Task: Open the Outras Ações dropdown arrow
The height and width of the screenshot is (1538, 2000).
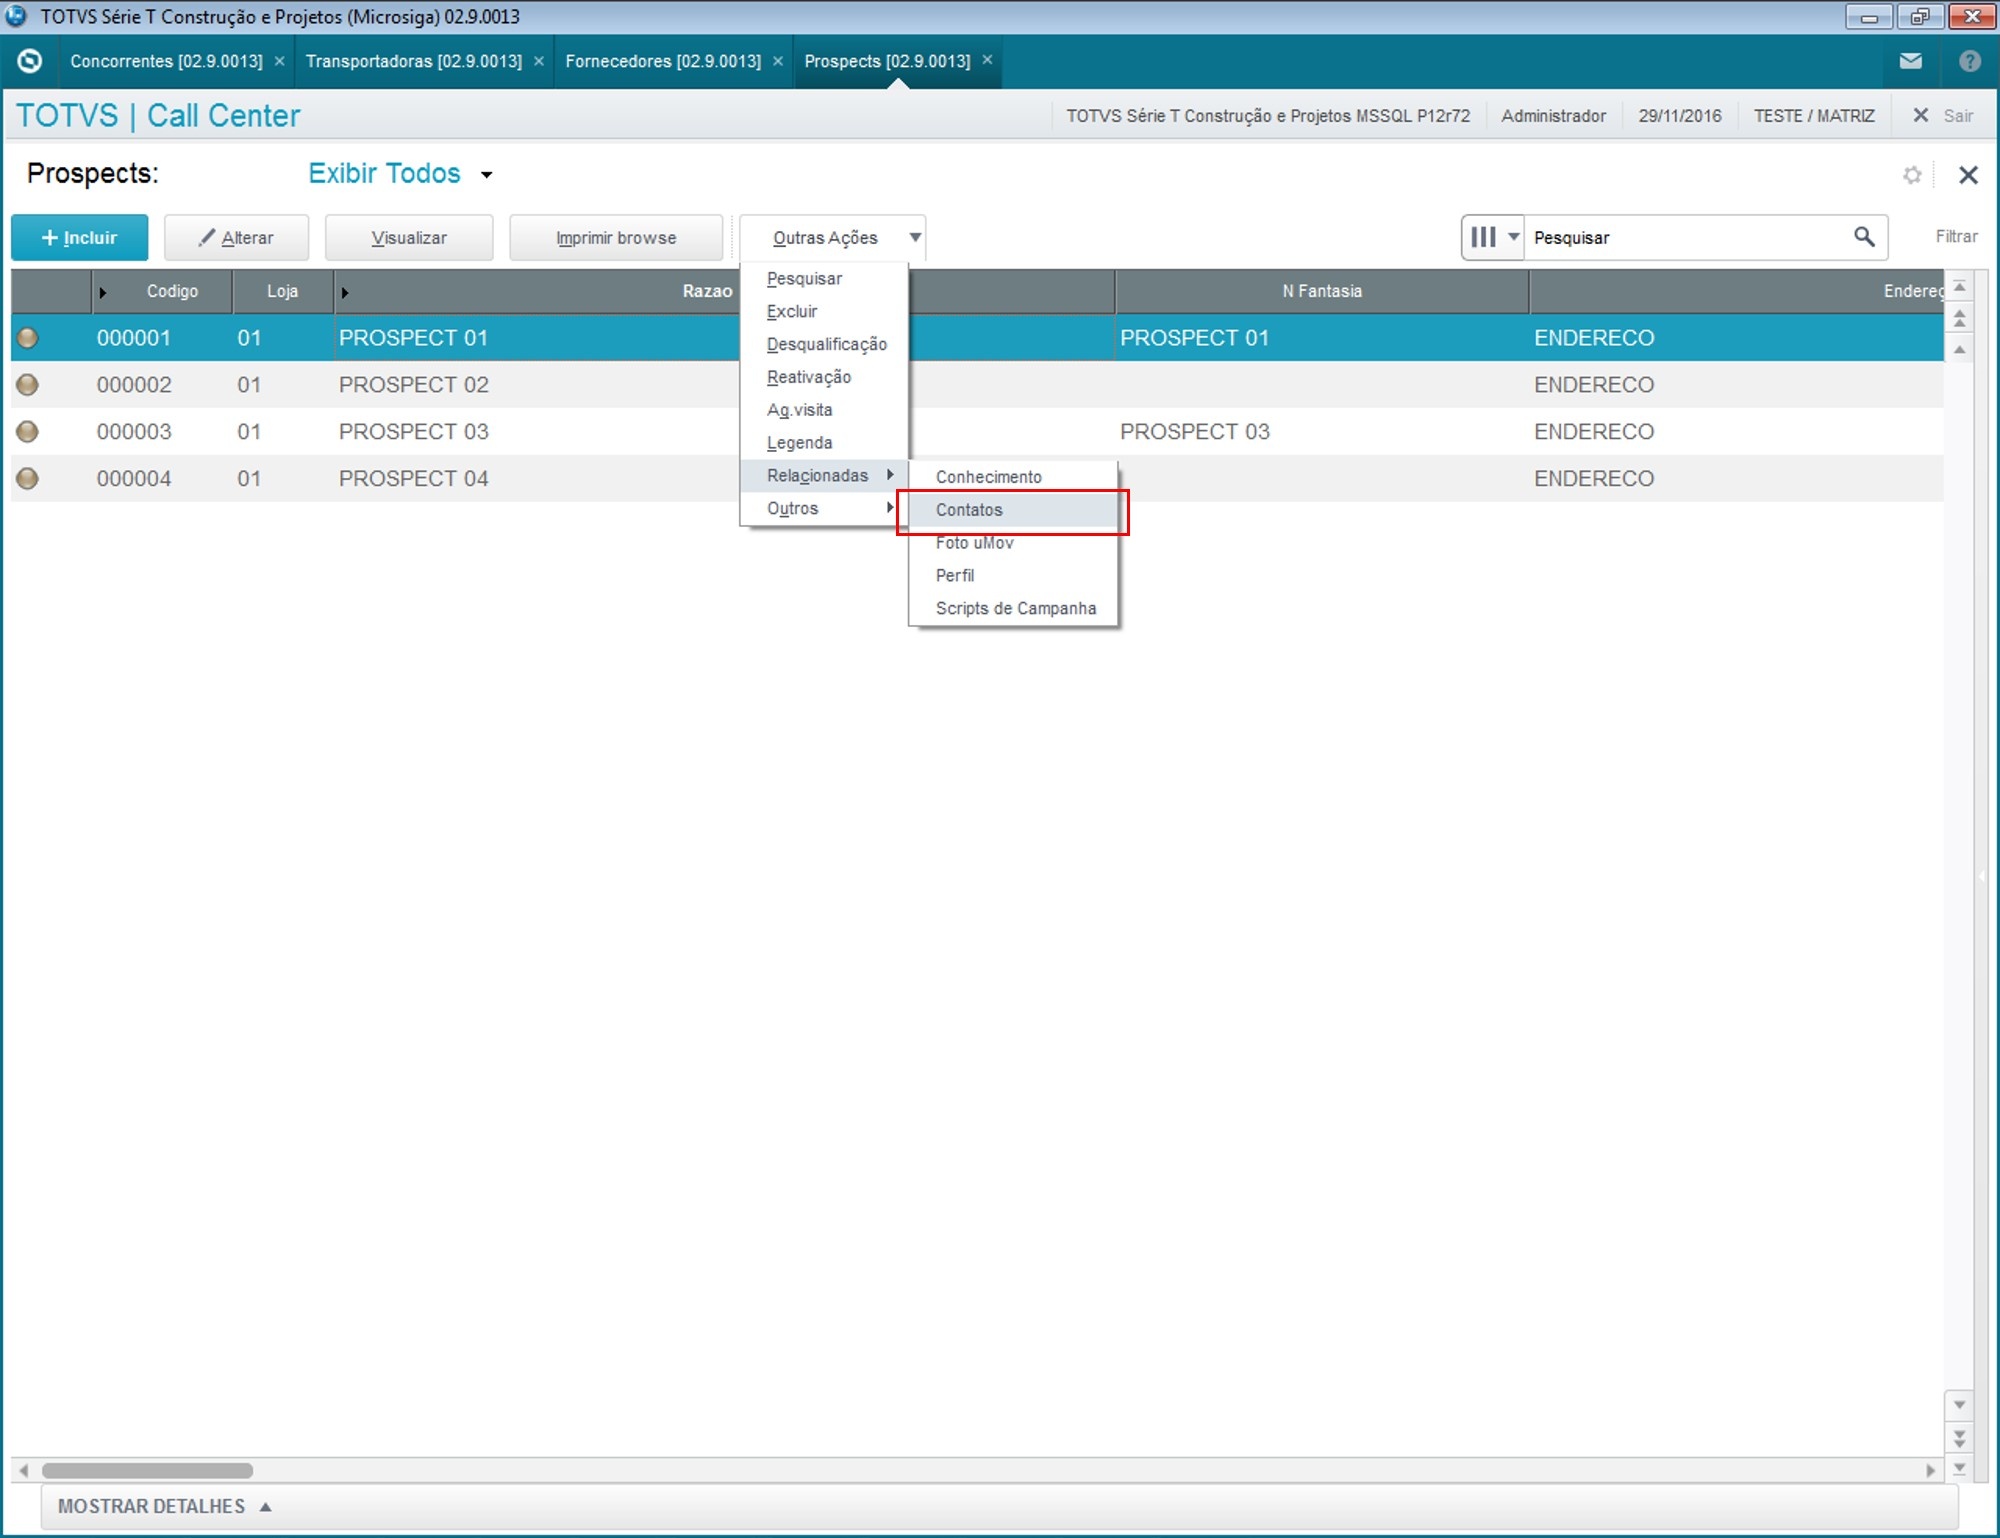Action: coord(914,237)
